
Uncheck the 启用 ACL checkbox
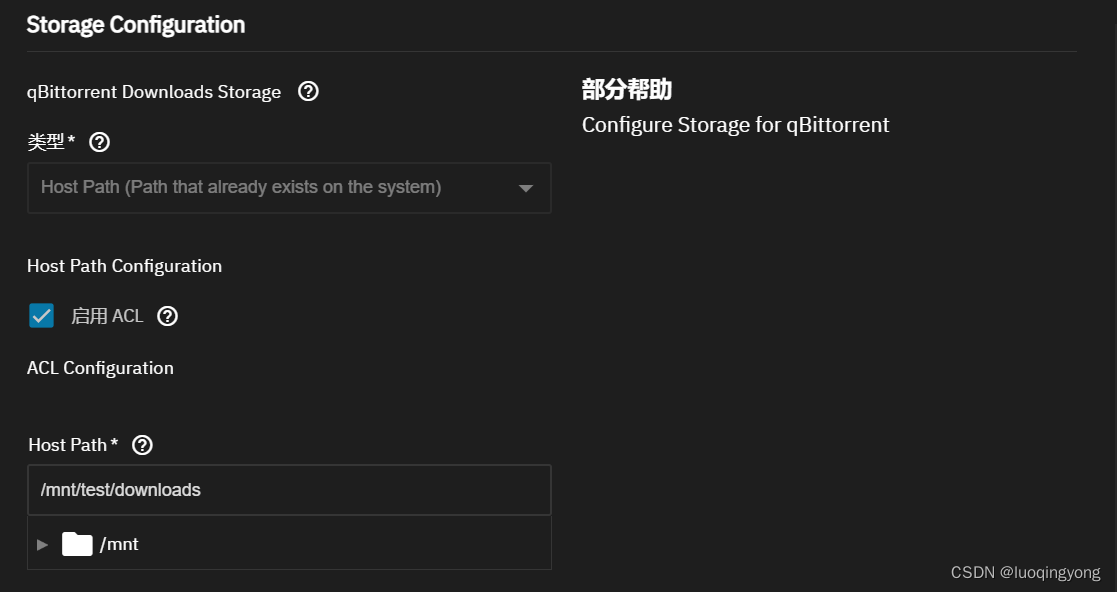click(41, 316)
